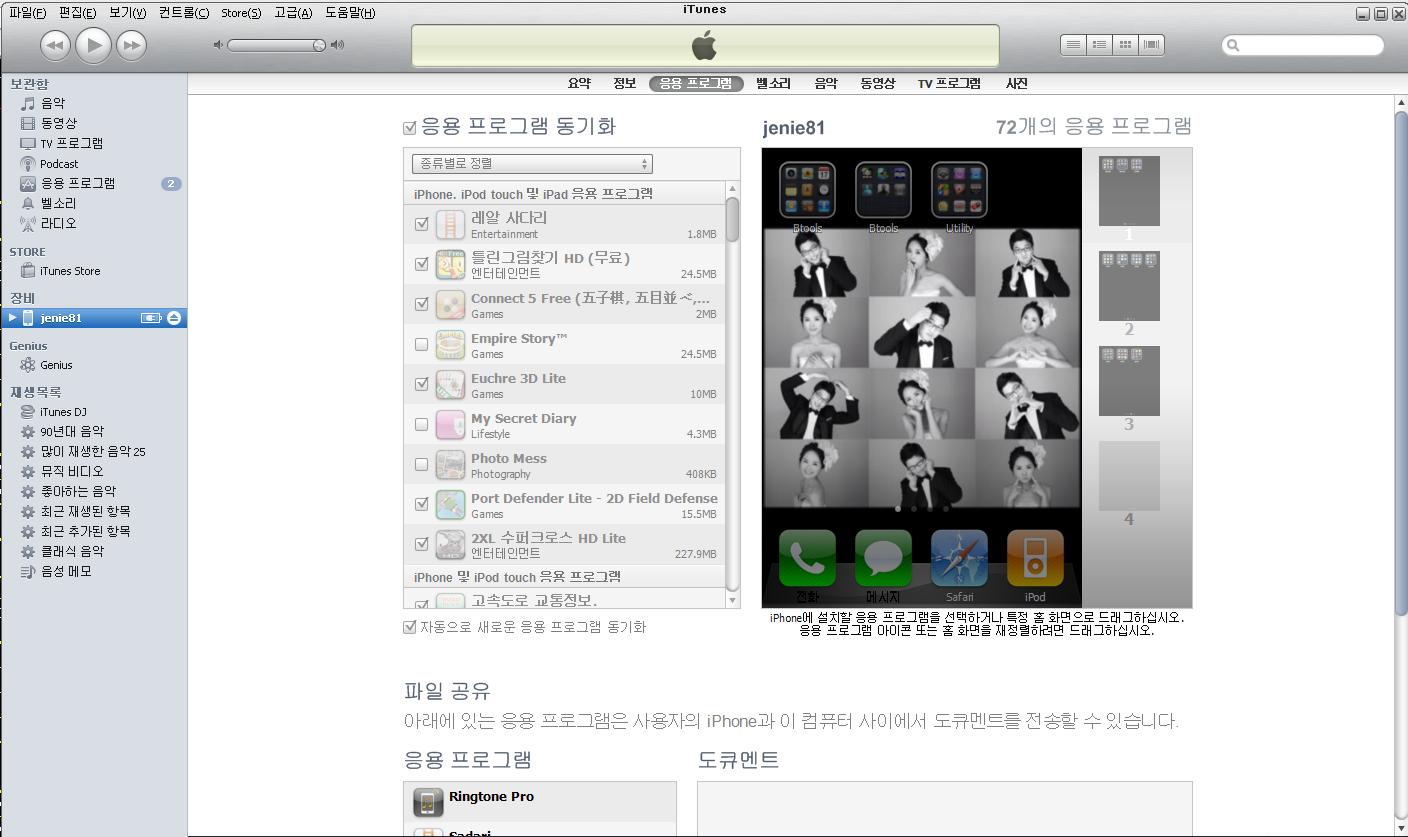Open the 편집 menu
This screenshot has width=1408, height=837.
pyautogui.click(x=77, y=13)
